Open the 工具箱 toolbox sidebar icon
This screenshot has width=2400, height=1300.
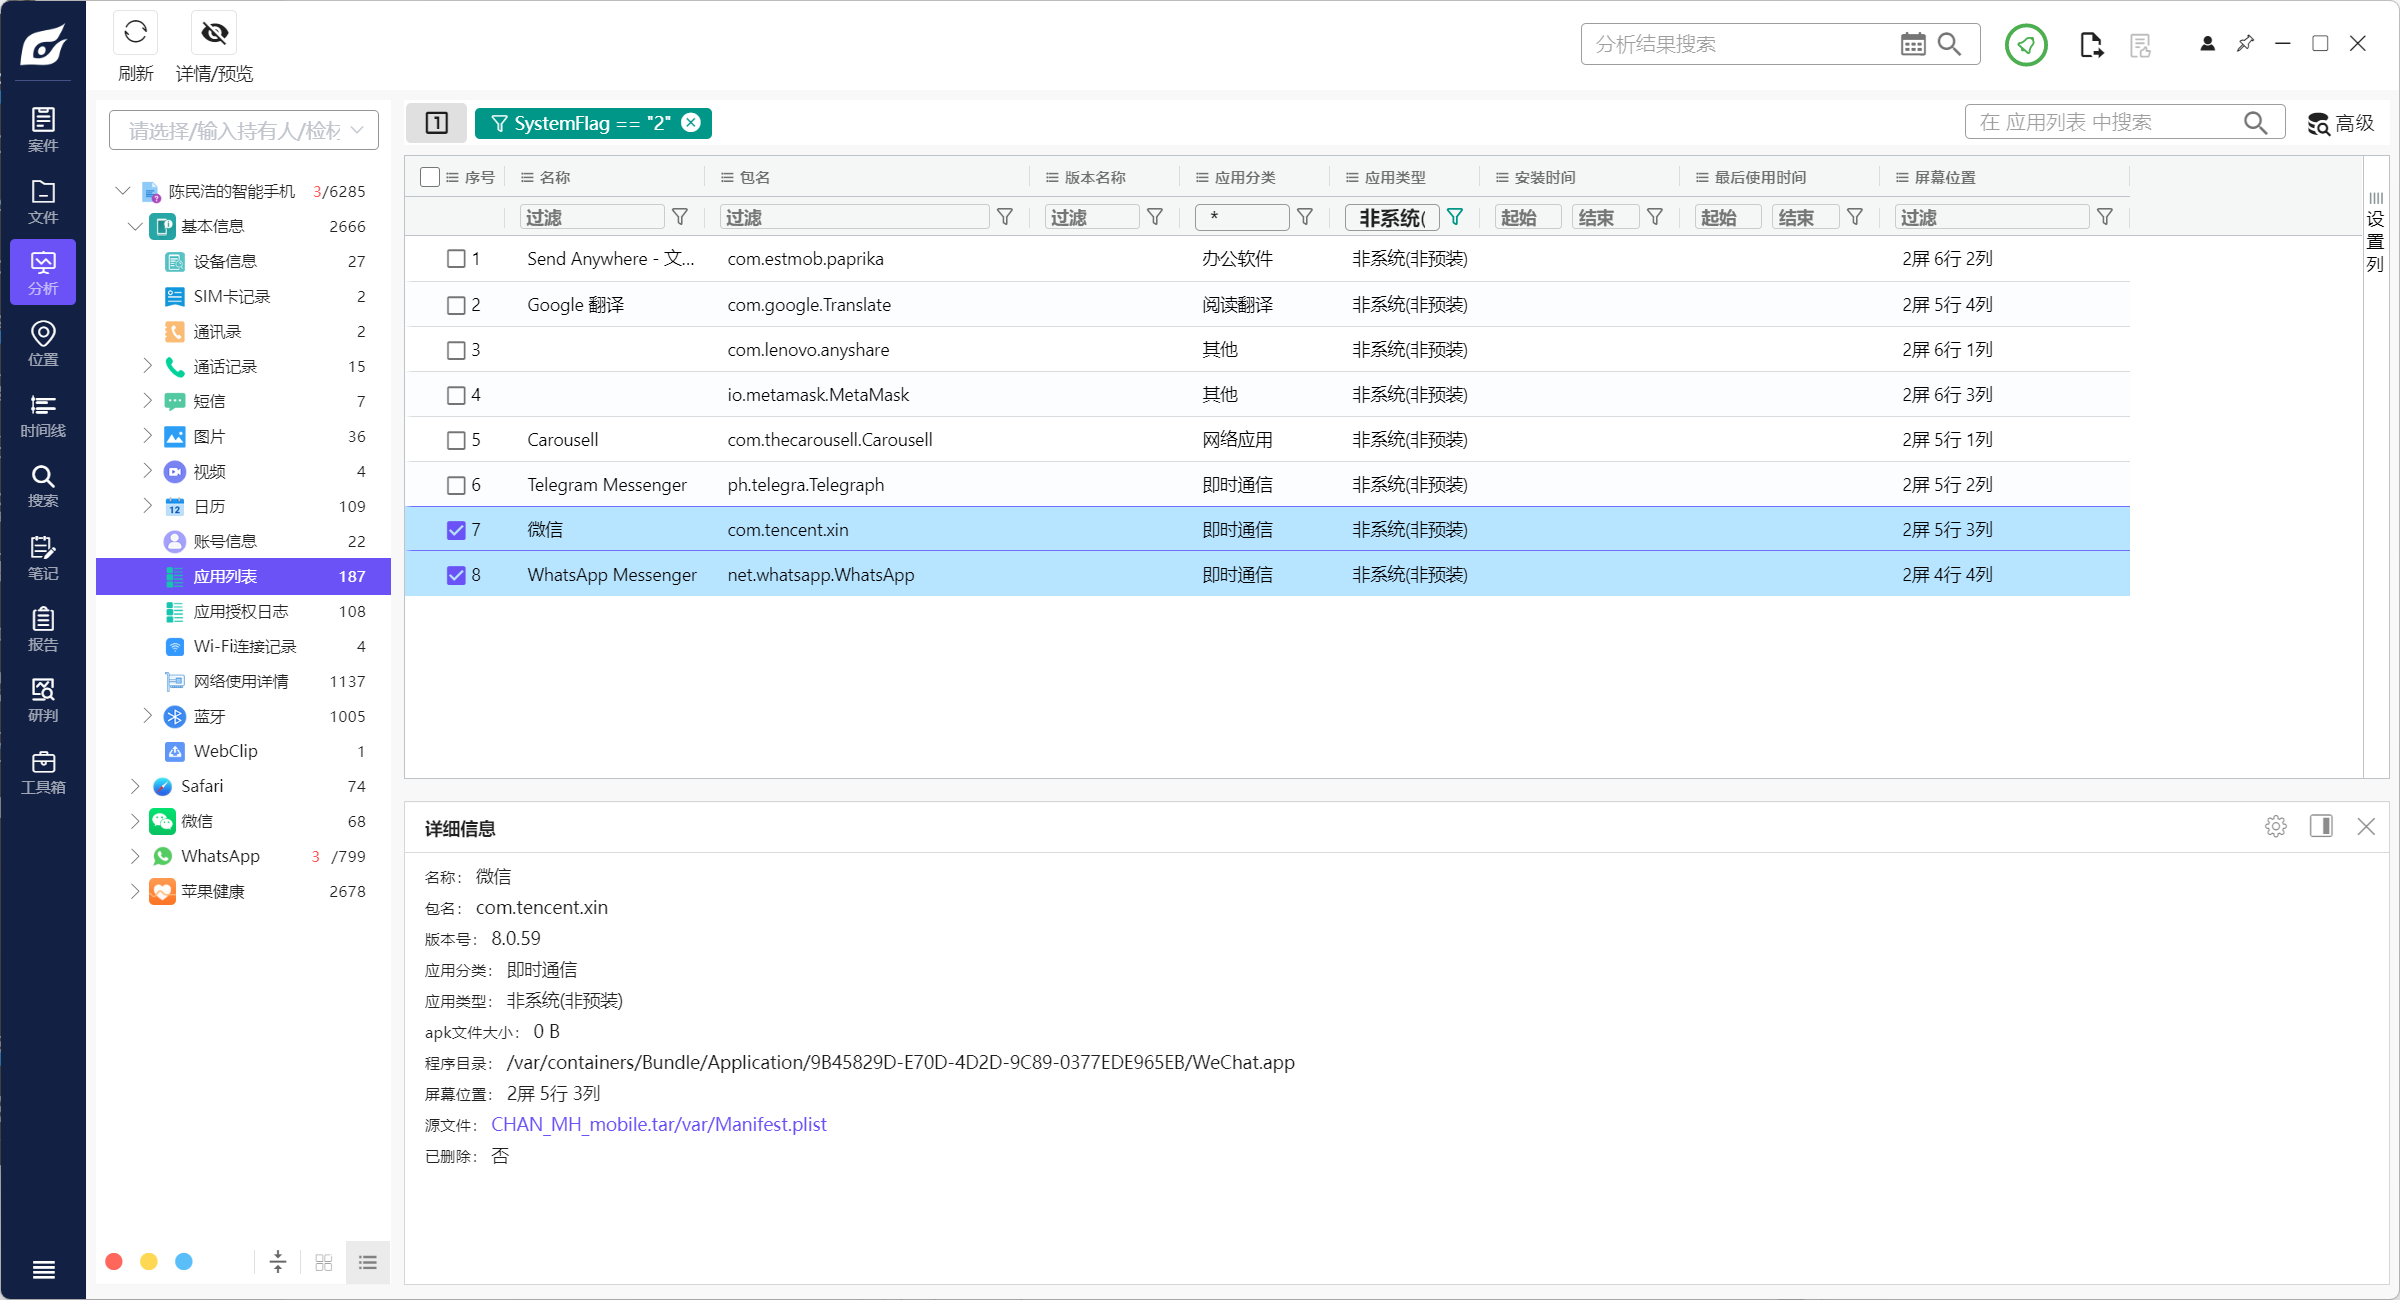point(43,772)
